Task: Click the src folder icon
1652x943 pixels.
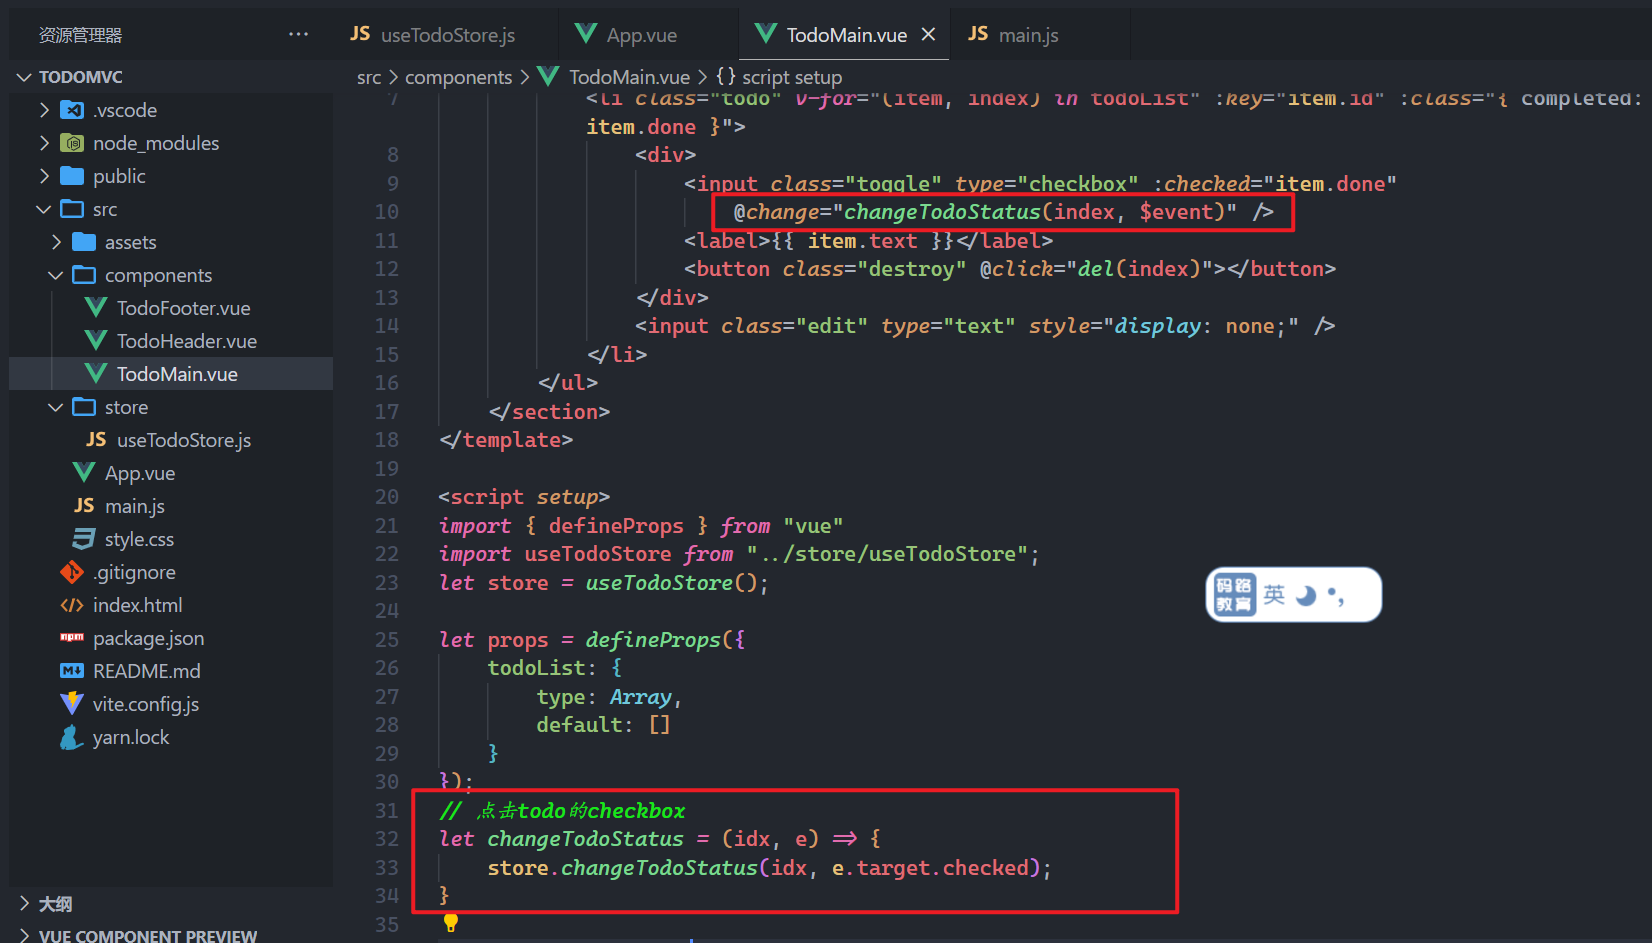Action: click(72, 209)
